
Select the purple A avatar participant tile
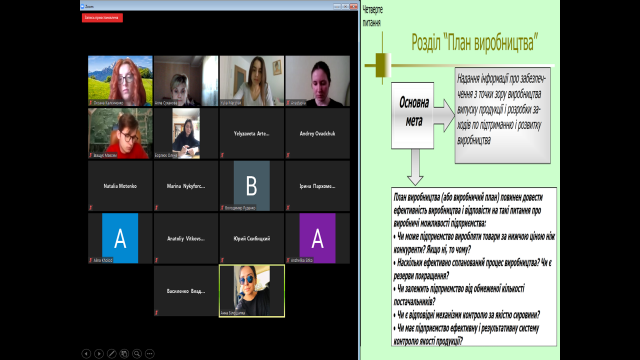[x=318, y=238]
